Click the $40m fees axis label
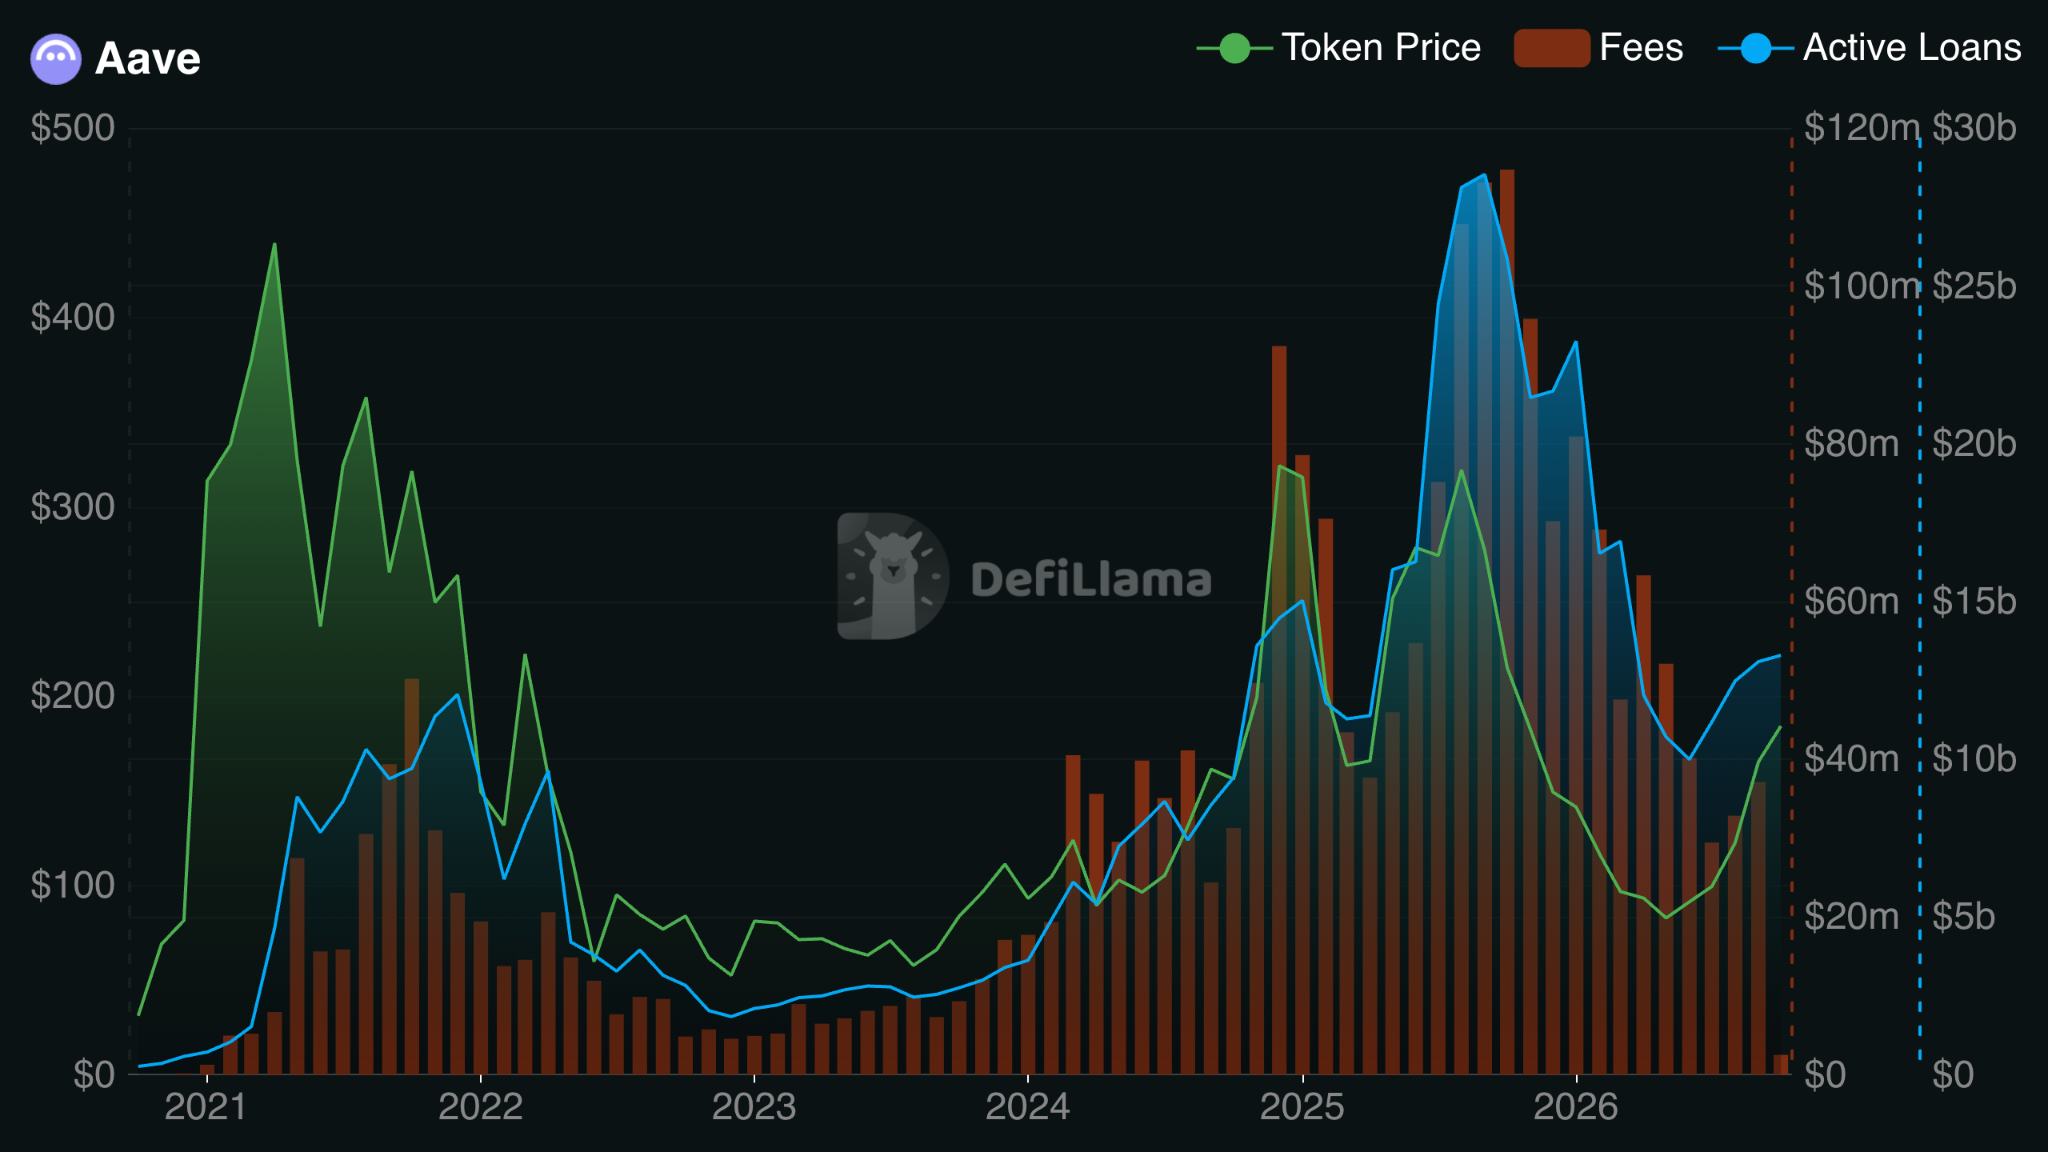2048x1152 pixels. pos(1852,759)
